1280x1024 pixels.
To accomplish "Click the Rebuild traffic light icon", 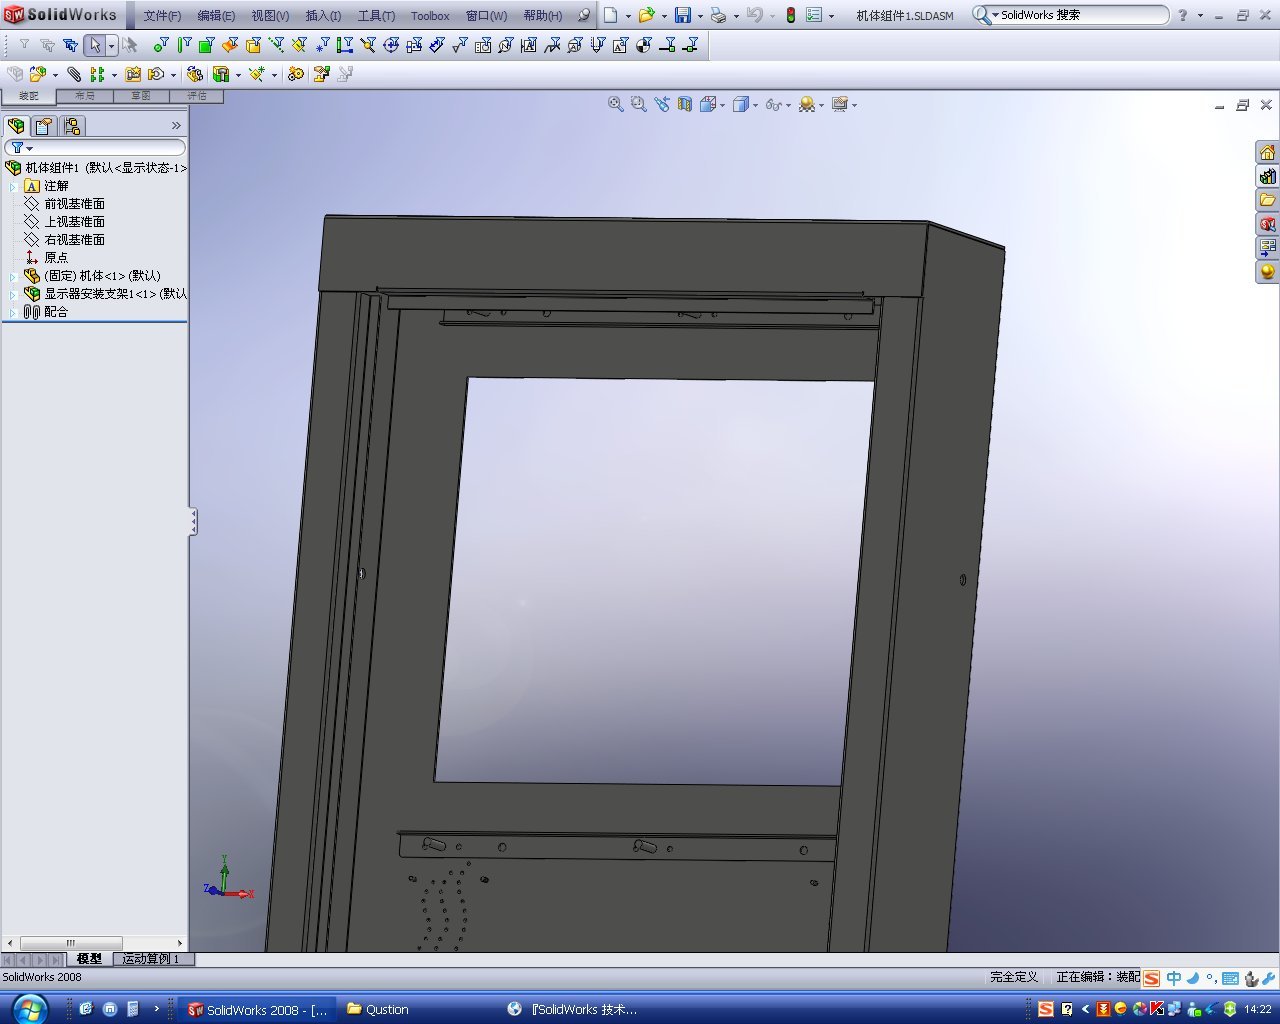I will click(x=790, y=15).
